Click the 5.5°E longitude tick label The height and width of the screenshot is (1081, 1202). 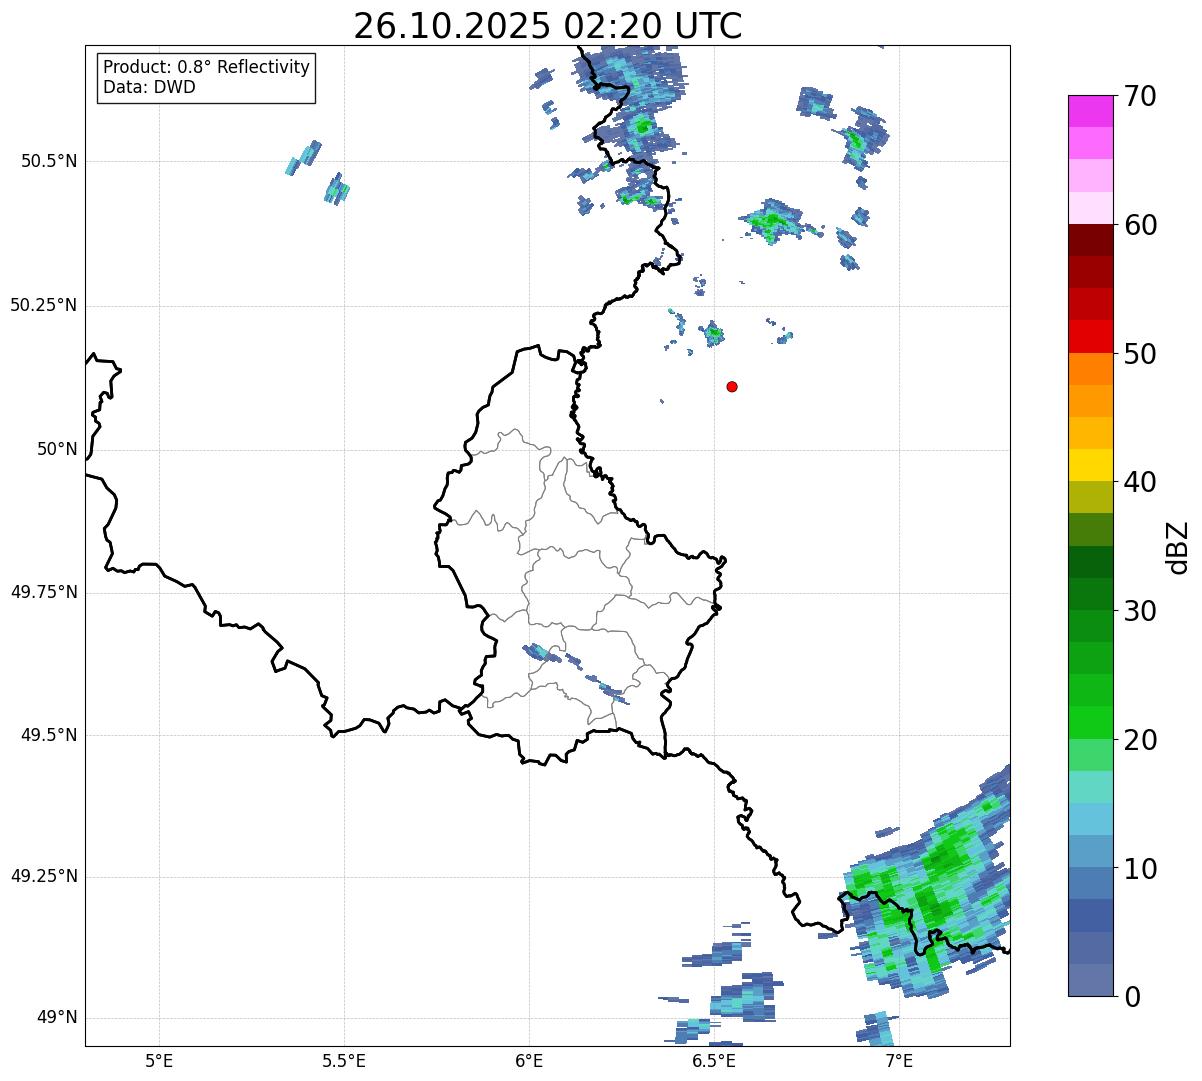pos(344,1060)
